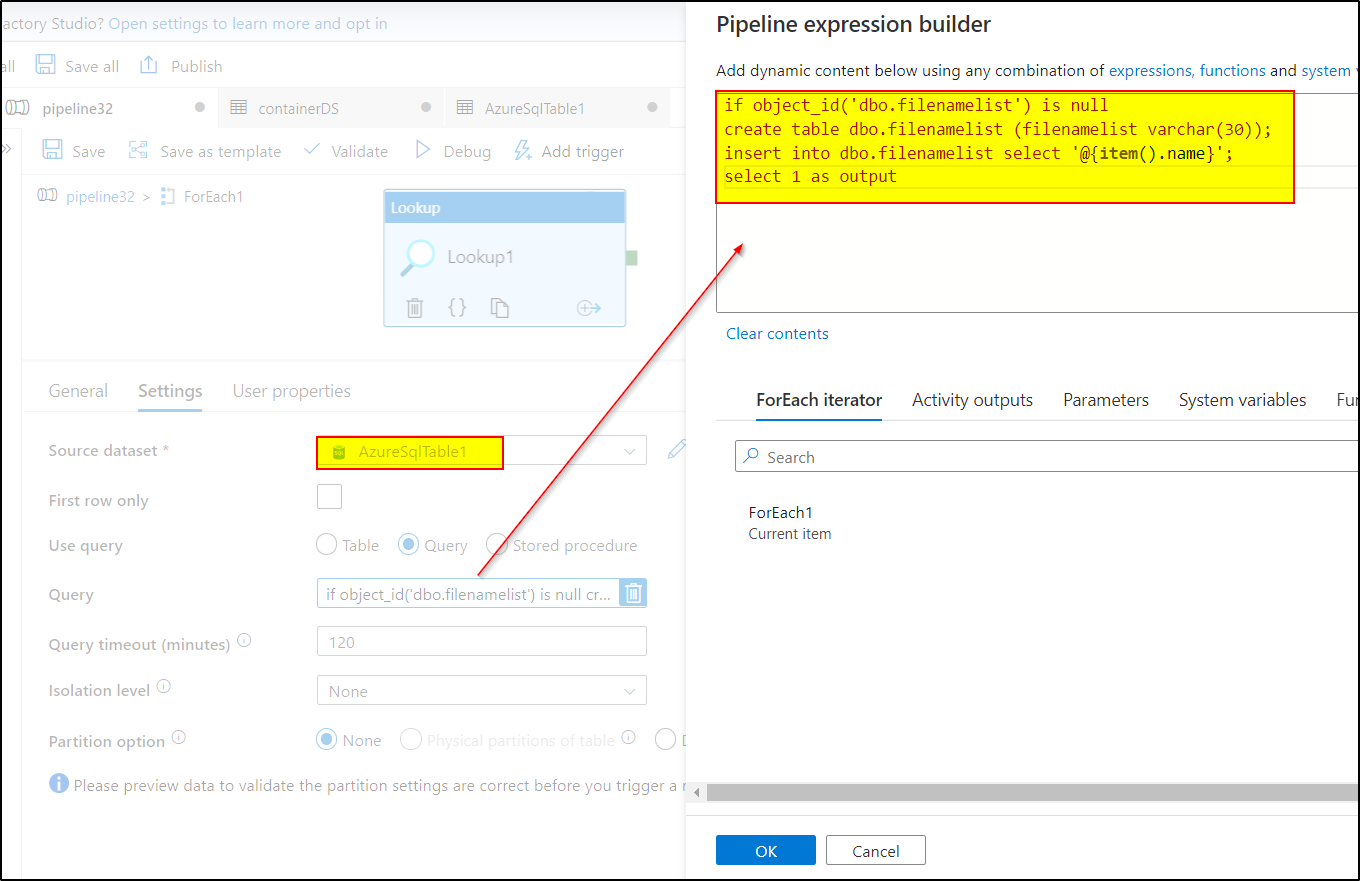
Task: Click the containerDS dataset table icon
Action: tap(238, 108)
